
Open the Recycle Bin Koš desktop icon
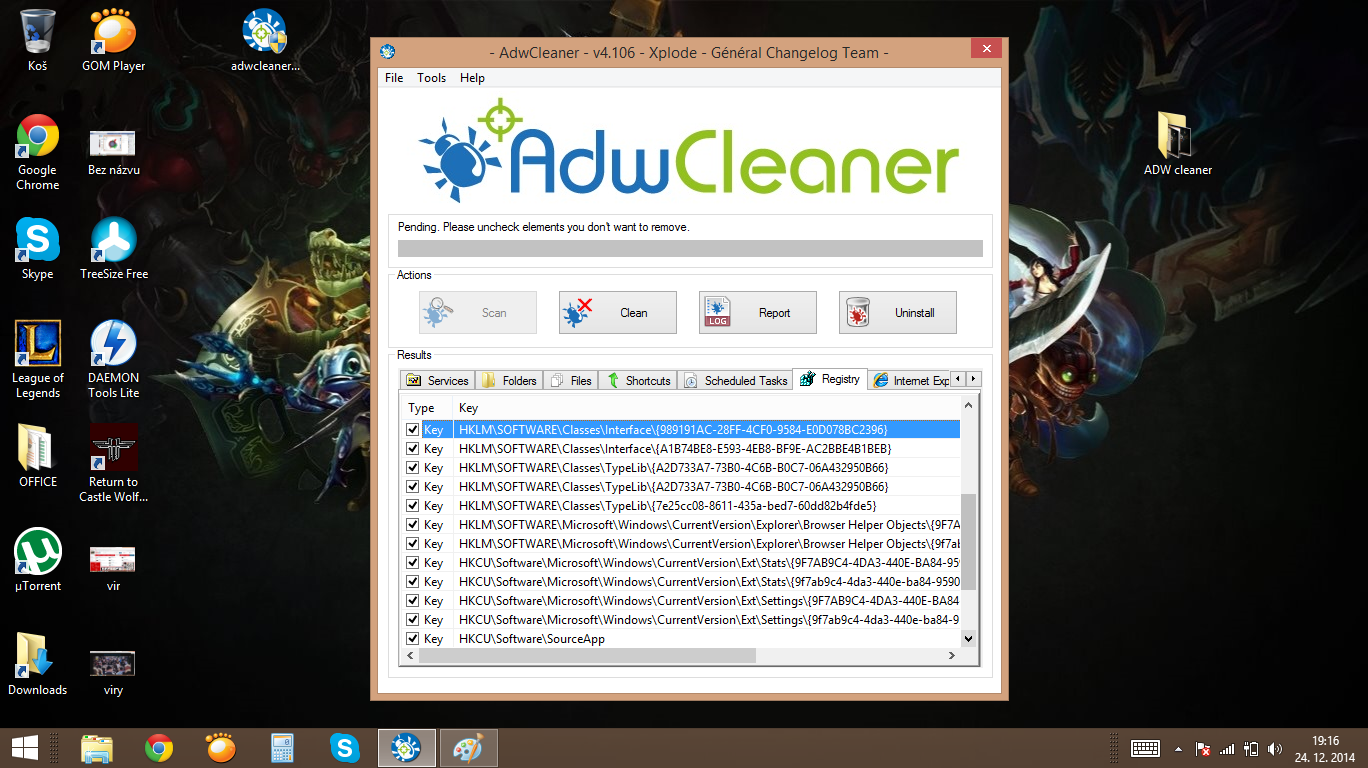click(38, 41)
